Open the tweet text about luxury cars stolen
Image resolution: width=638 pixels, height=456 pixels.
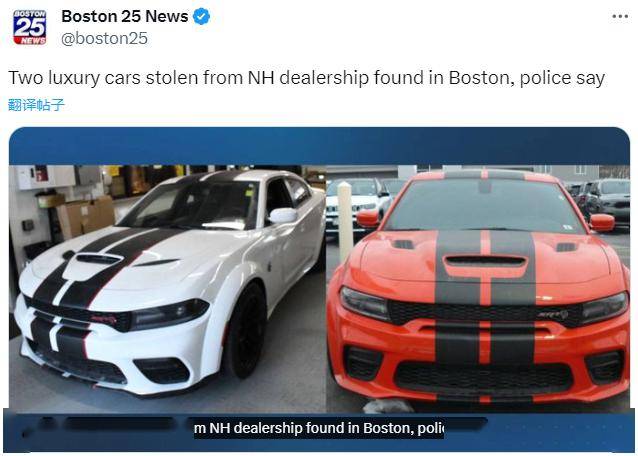pos(306,78)
